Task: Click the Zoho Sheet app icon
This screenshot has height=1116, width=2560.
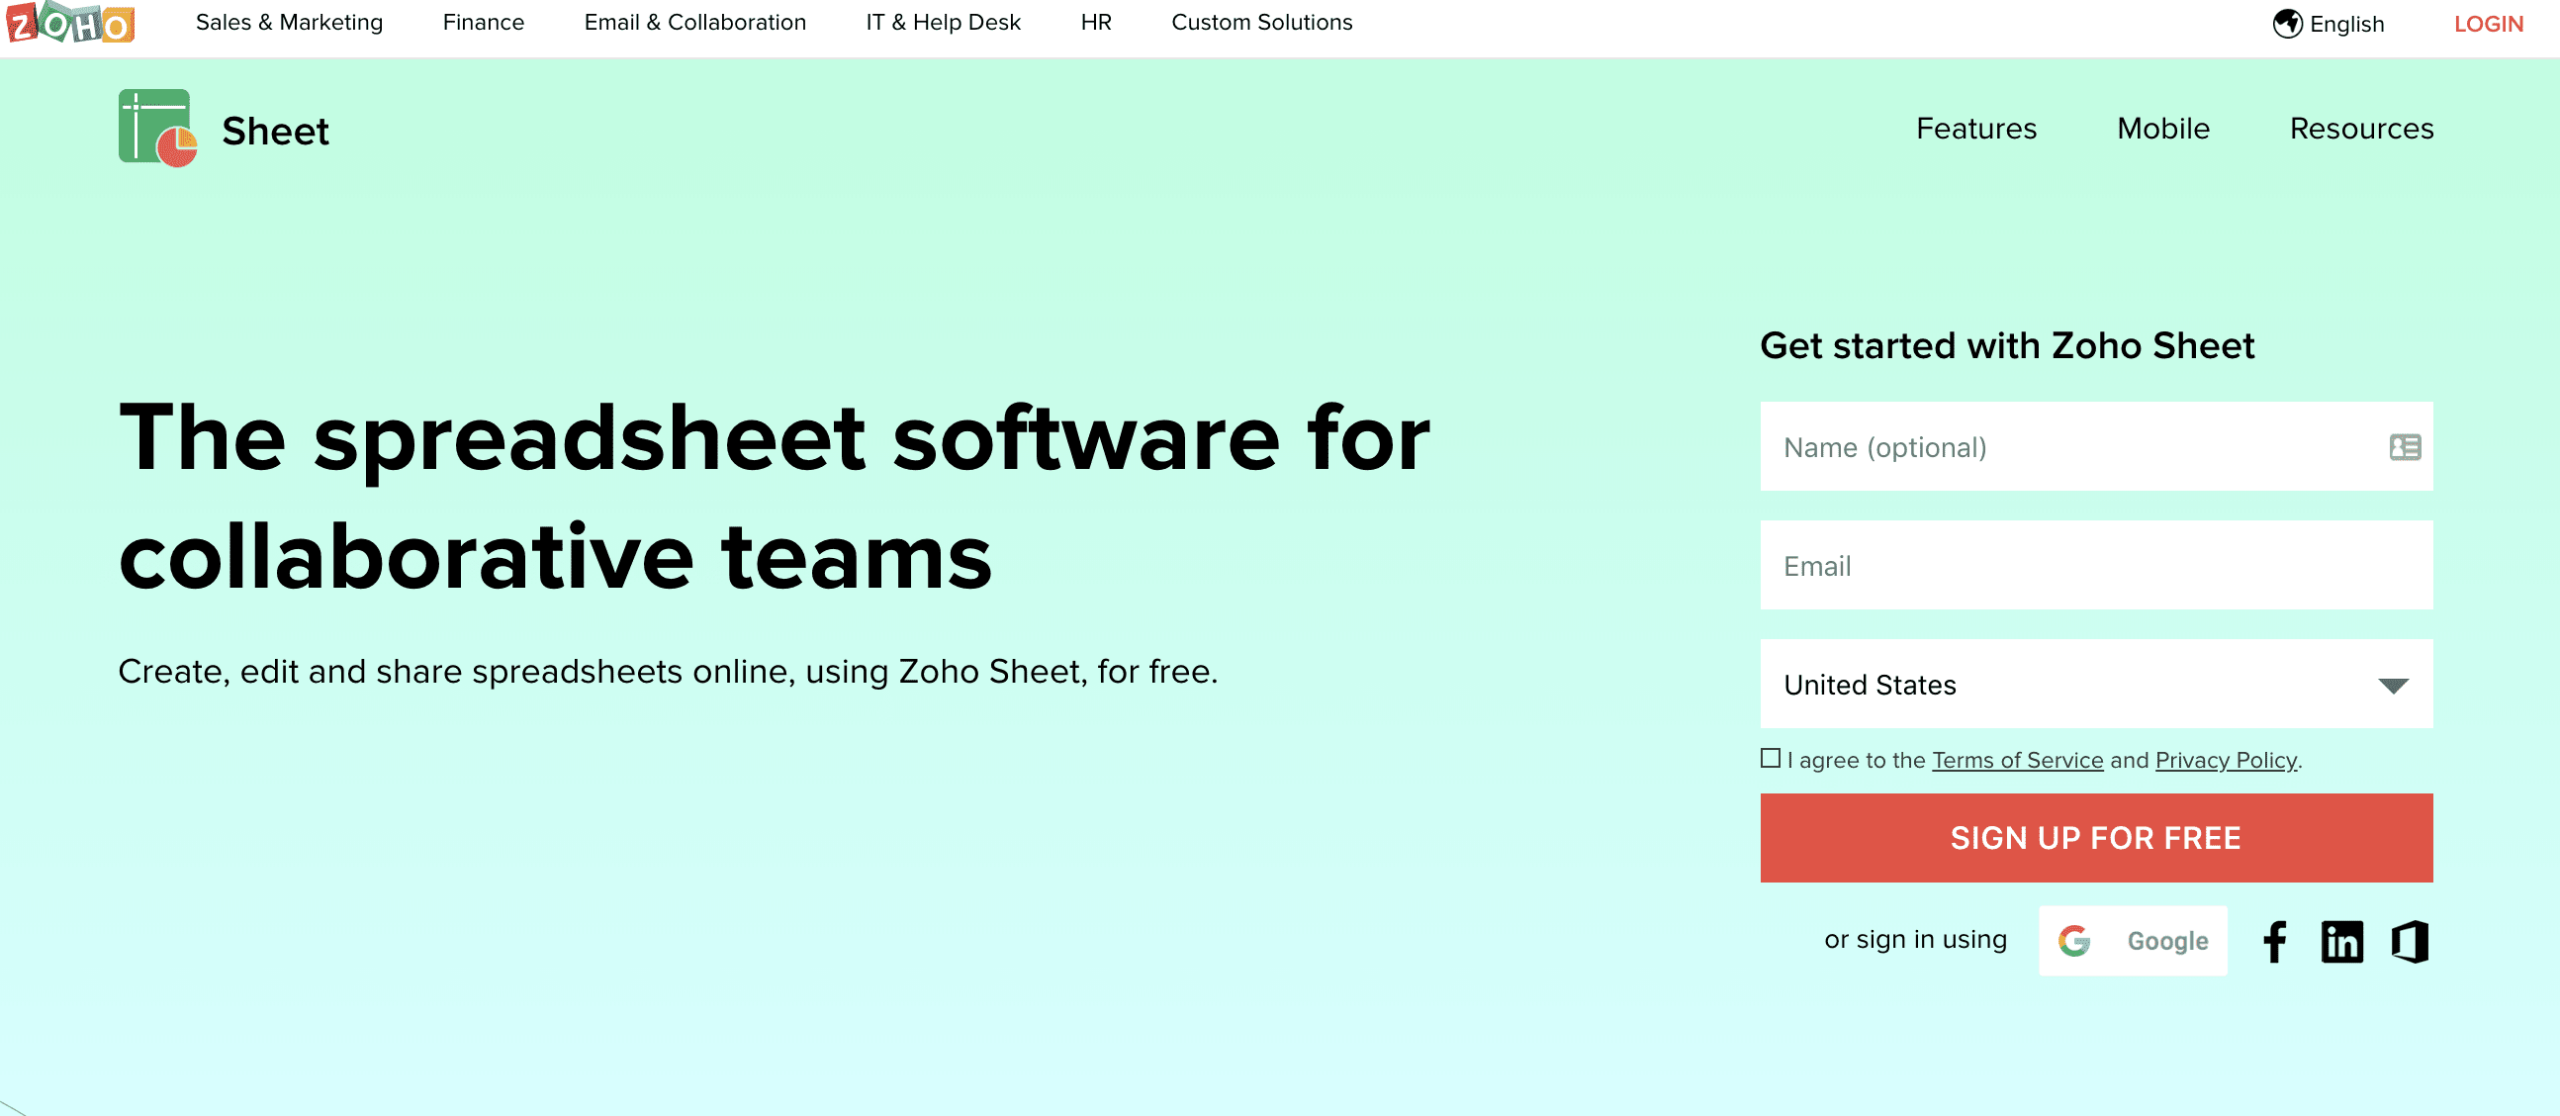Action: click(157, 128)
